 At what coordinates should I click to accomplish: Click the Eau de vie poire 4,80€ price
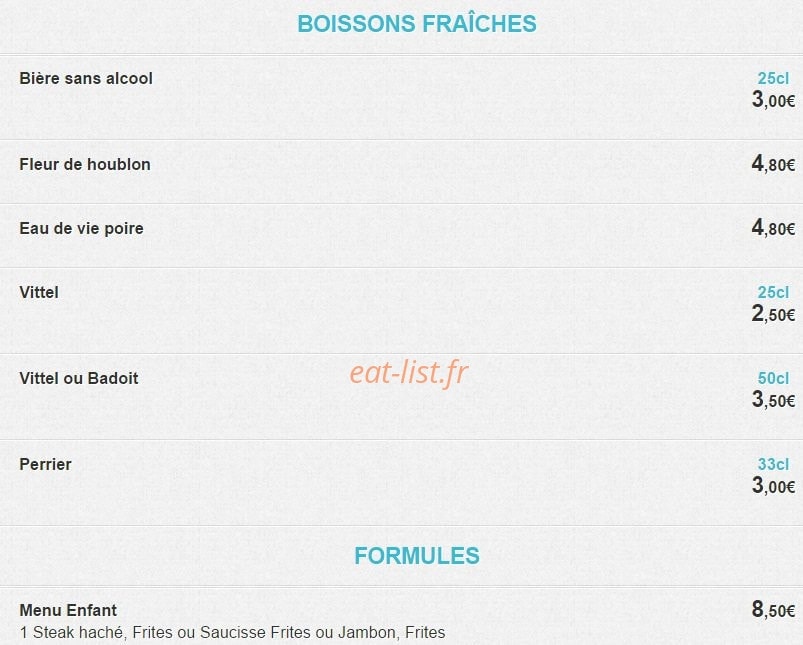click(x=773, y=228)
